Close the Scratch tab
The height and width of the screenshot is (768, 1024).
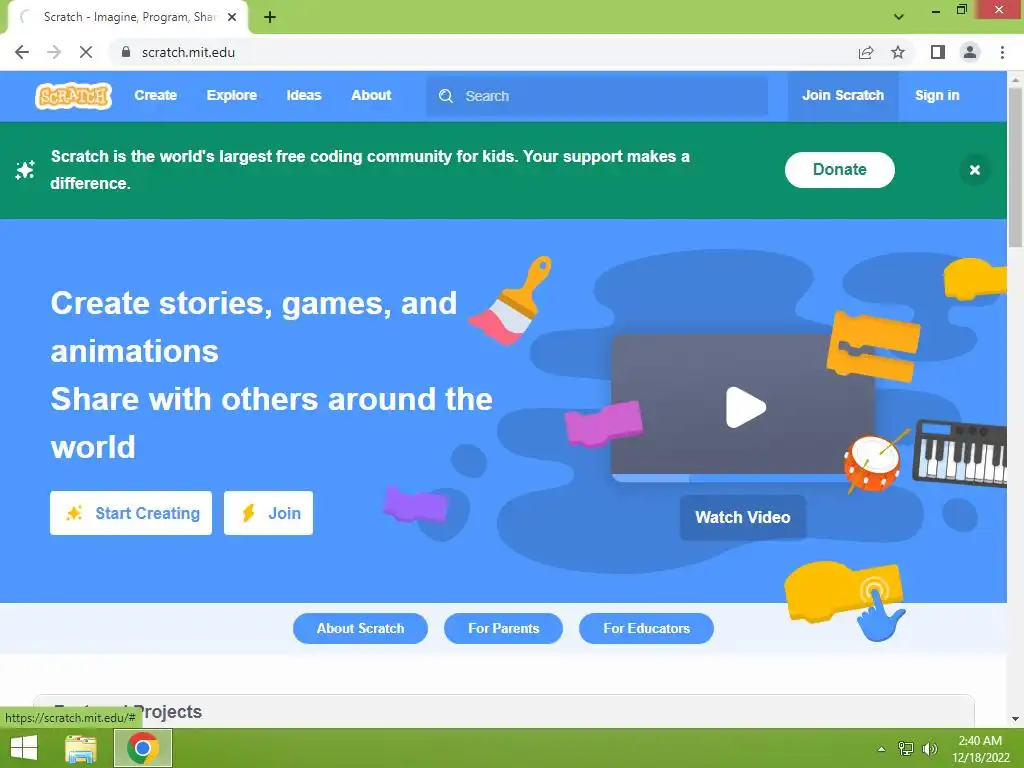click(232, 17)
